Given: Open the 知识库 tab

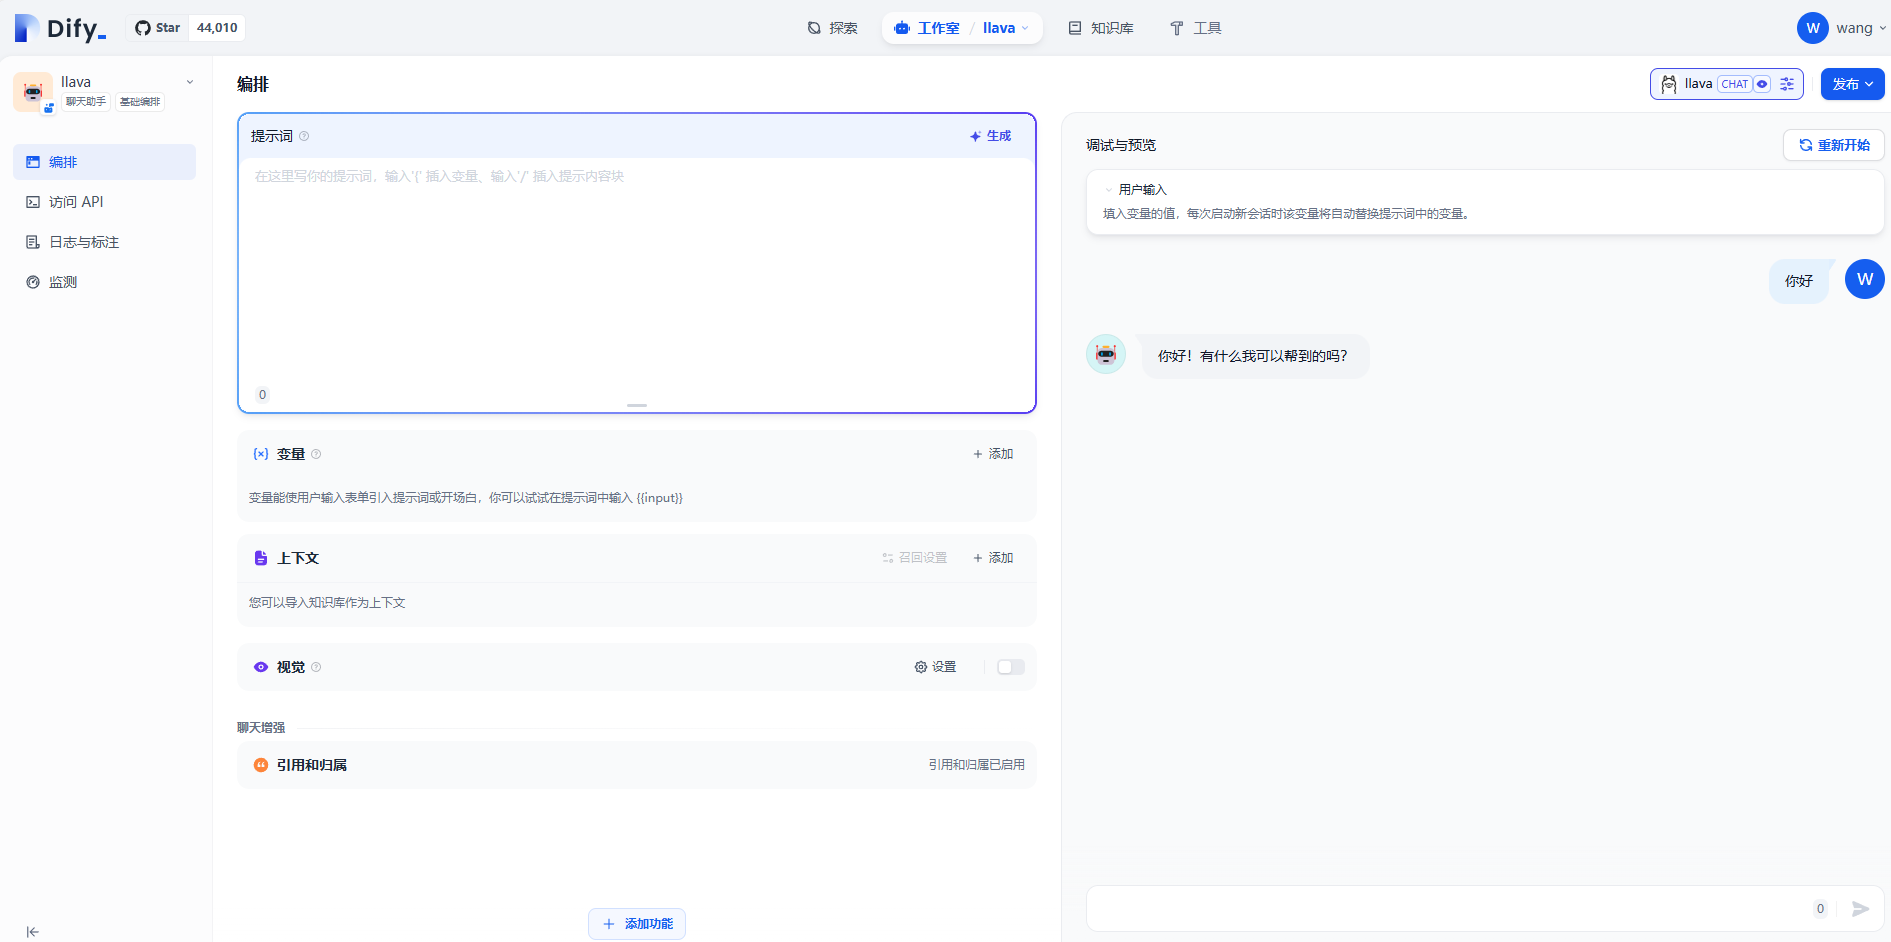Looking at the screenshot, I should tap(1101, 28).
